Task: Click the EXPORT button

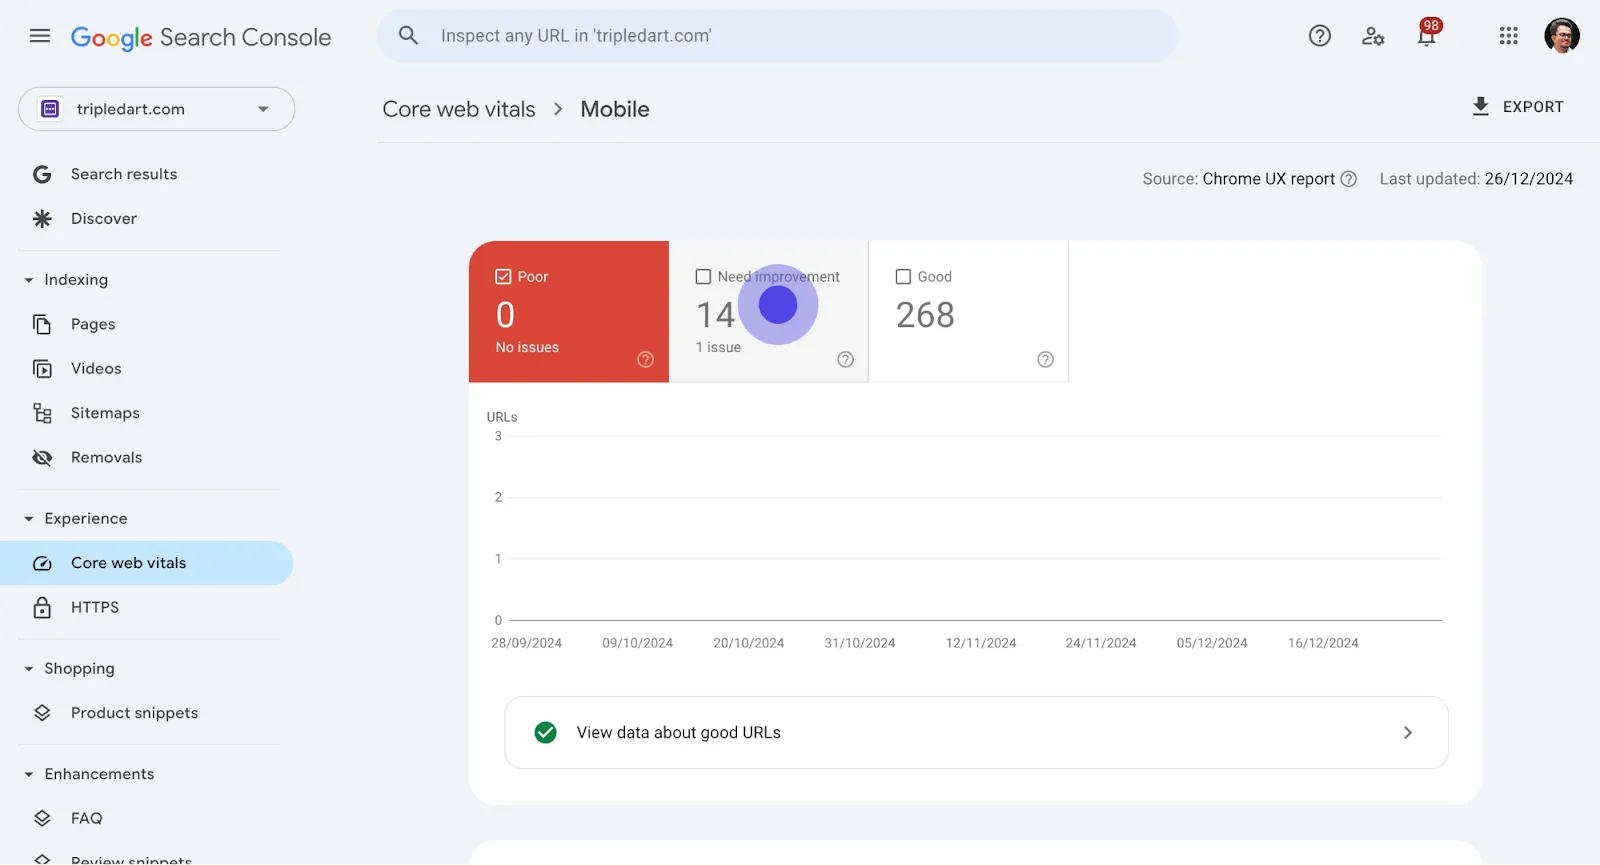Action: pyautogui.click(x=1518, y=106)
